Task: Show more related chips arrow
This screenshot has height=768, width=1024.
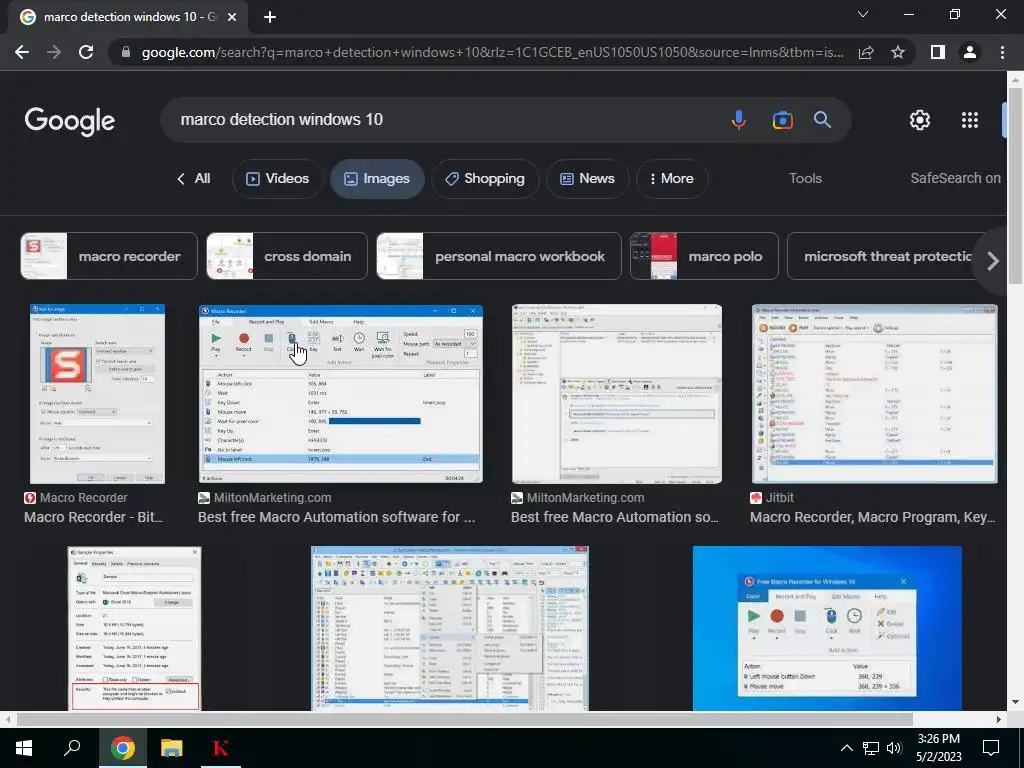Action: pos(992,261)
